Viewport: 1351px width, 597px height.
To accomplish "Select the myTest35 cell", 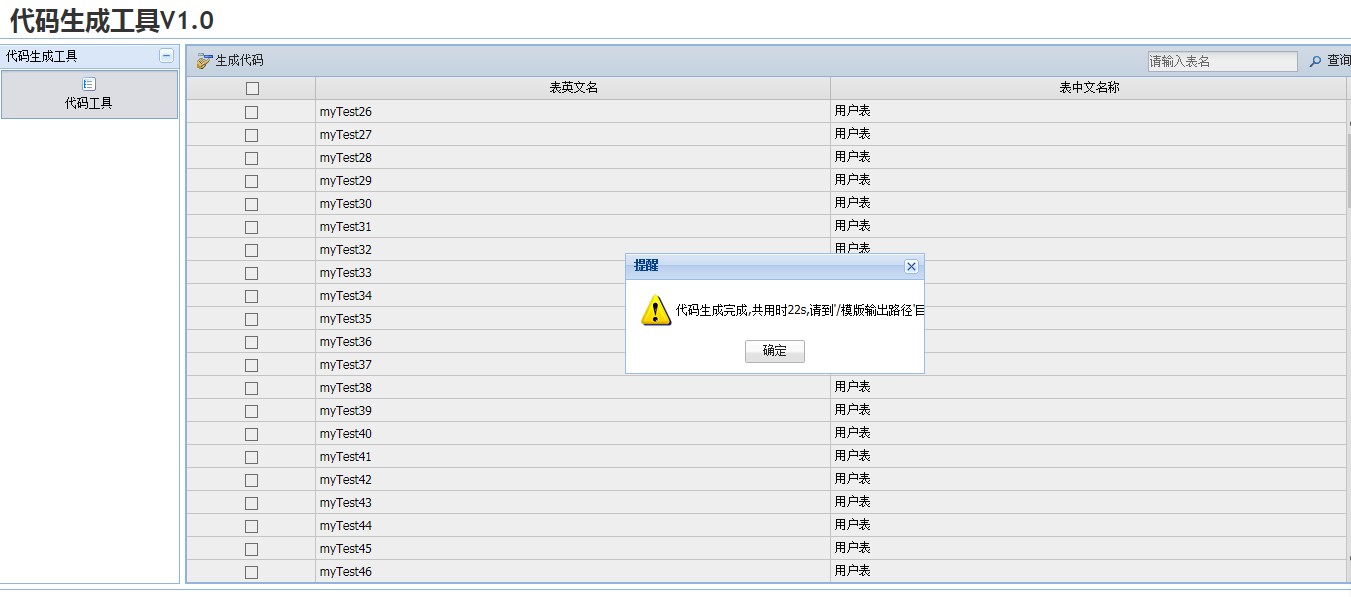I will pyautogui.click(x=573, y=319).
